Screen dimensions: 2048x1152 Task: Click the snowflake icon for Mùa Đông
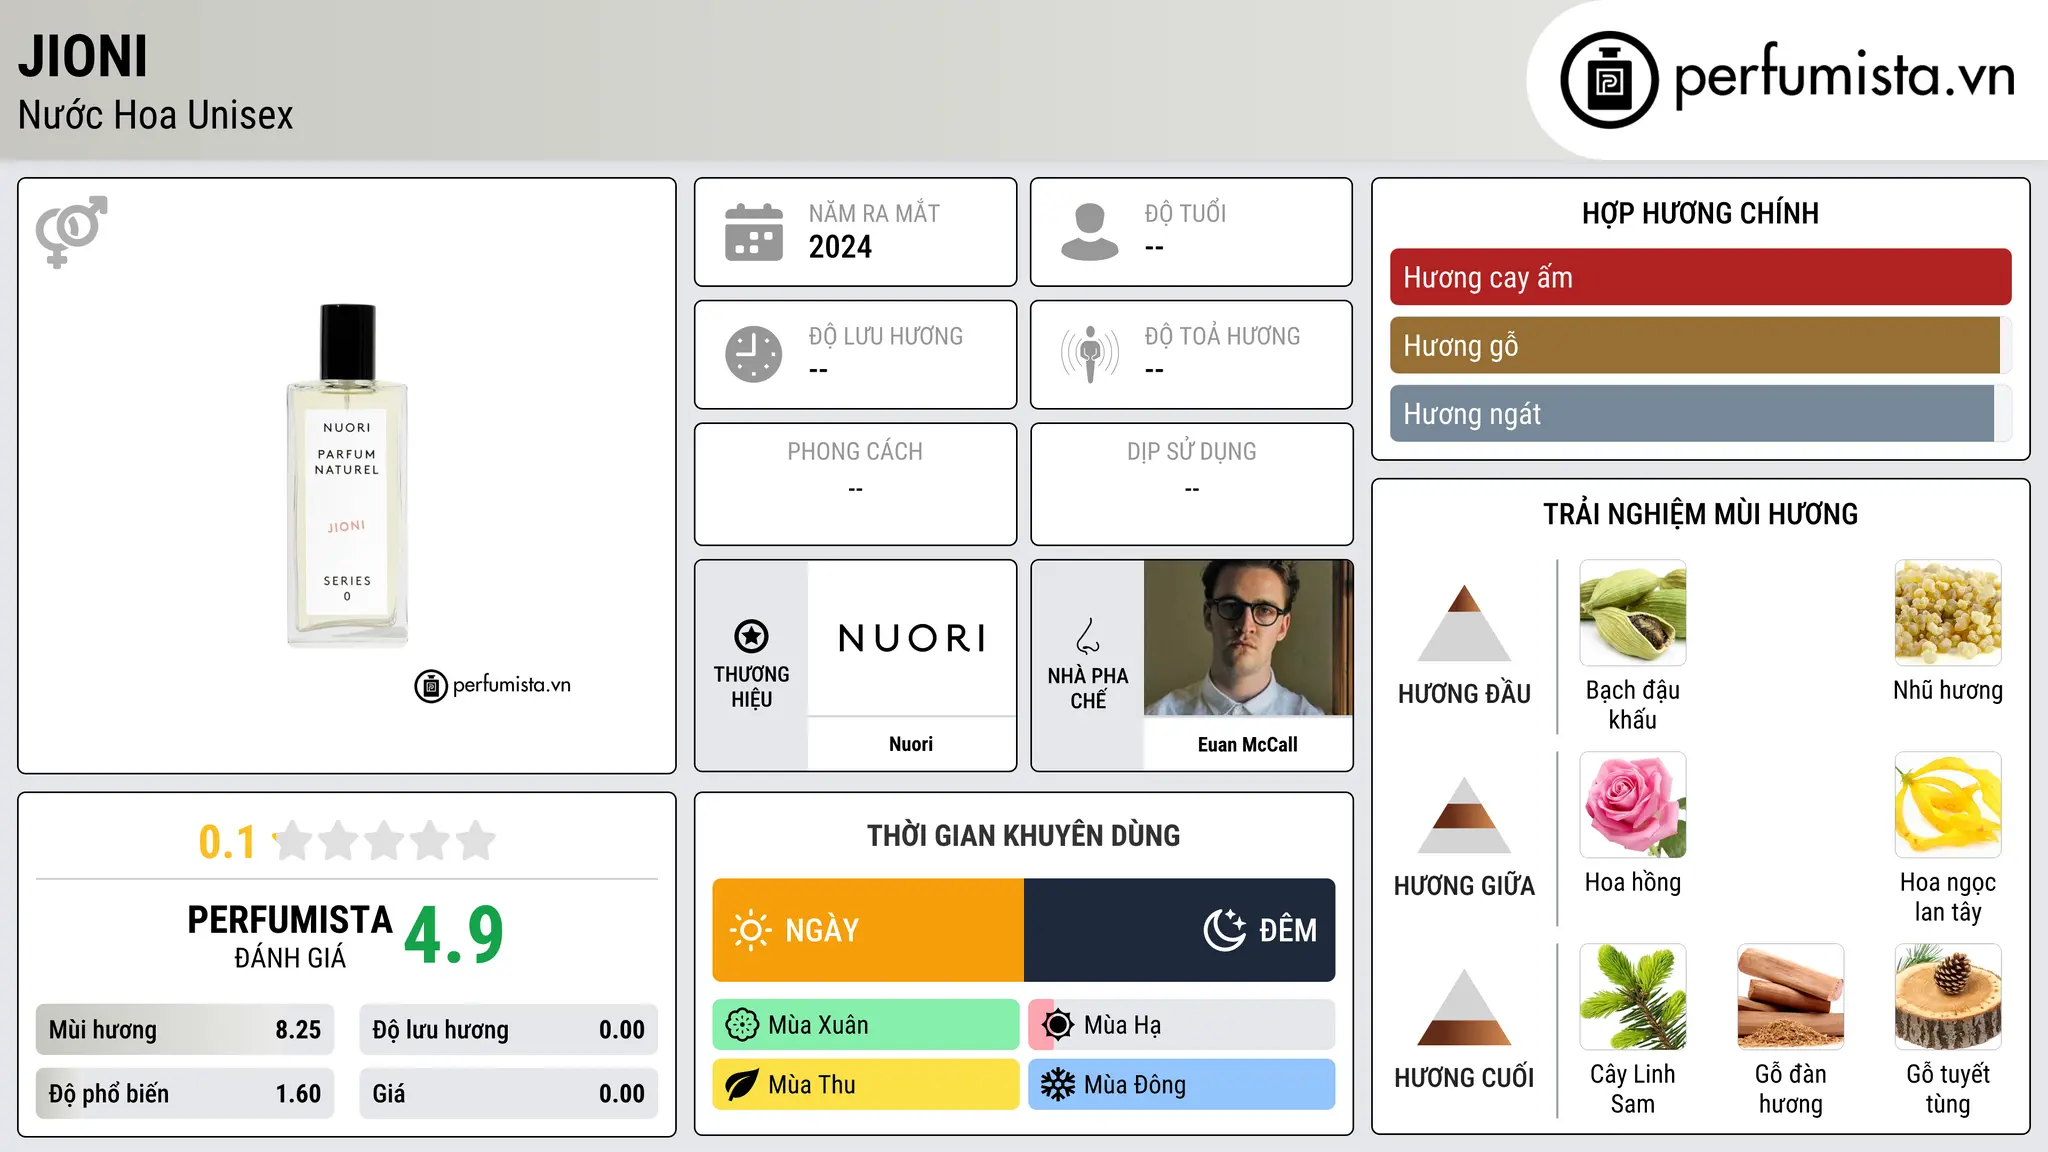pos(1058,1085)
